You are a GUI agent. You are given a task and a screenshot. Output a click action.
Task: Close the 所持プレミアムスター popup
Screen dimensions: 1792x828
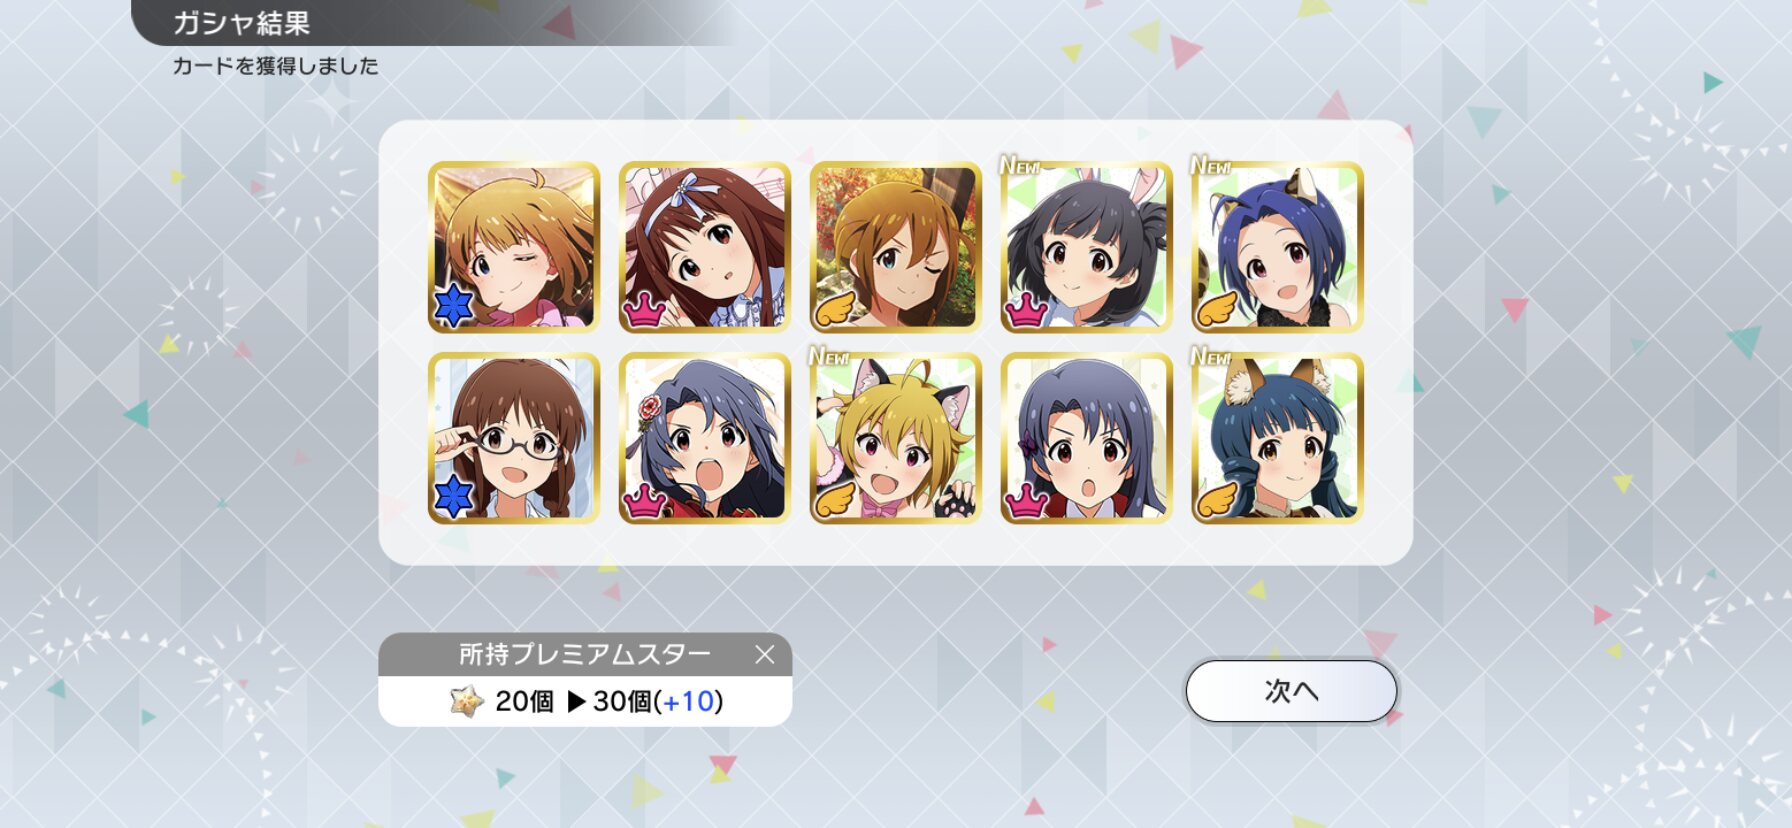pyautogui.click(x=765, y=655)
